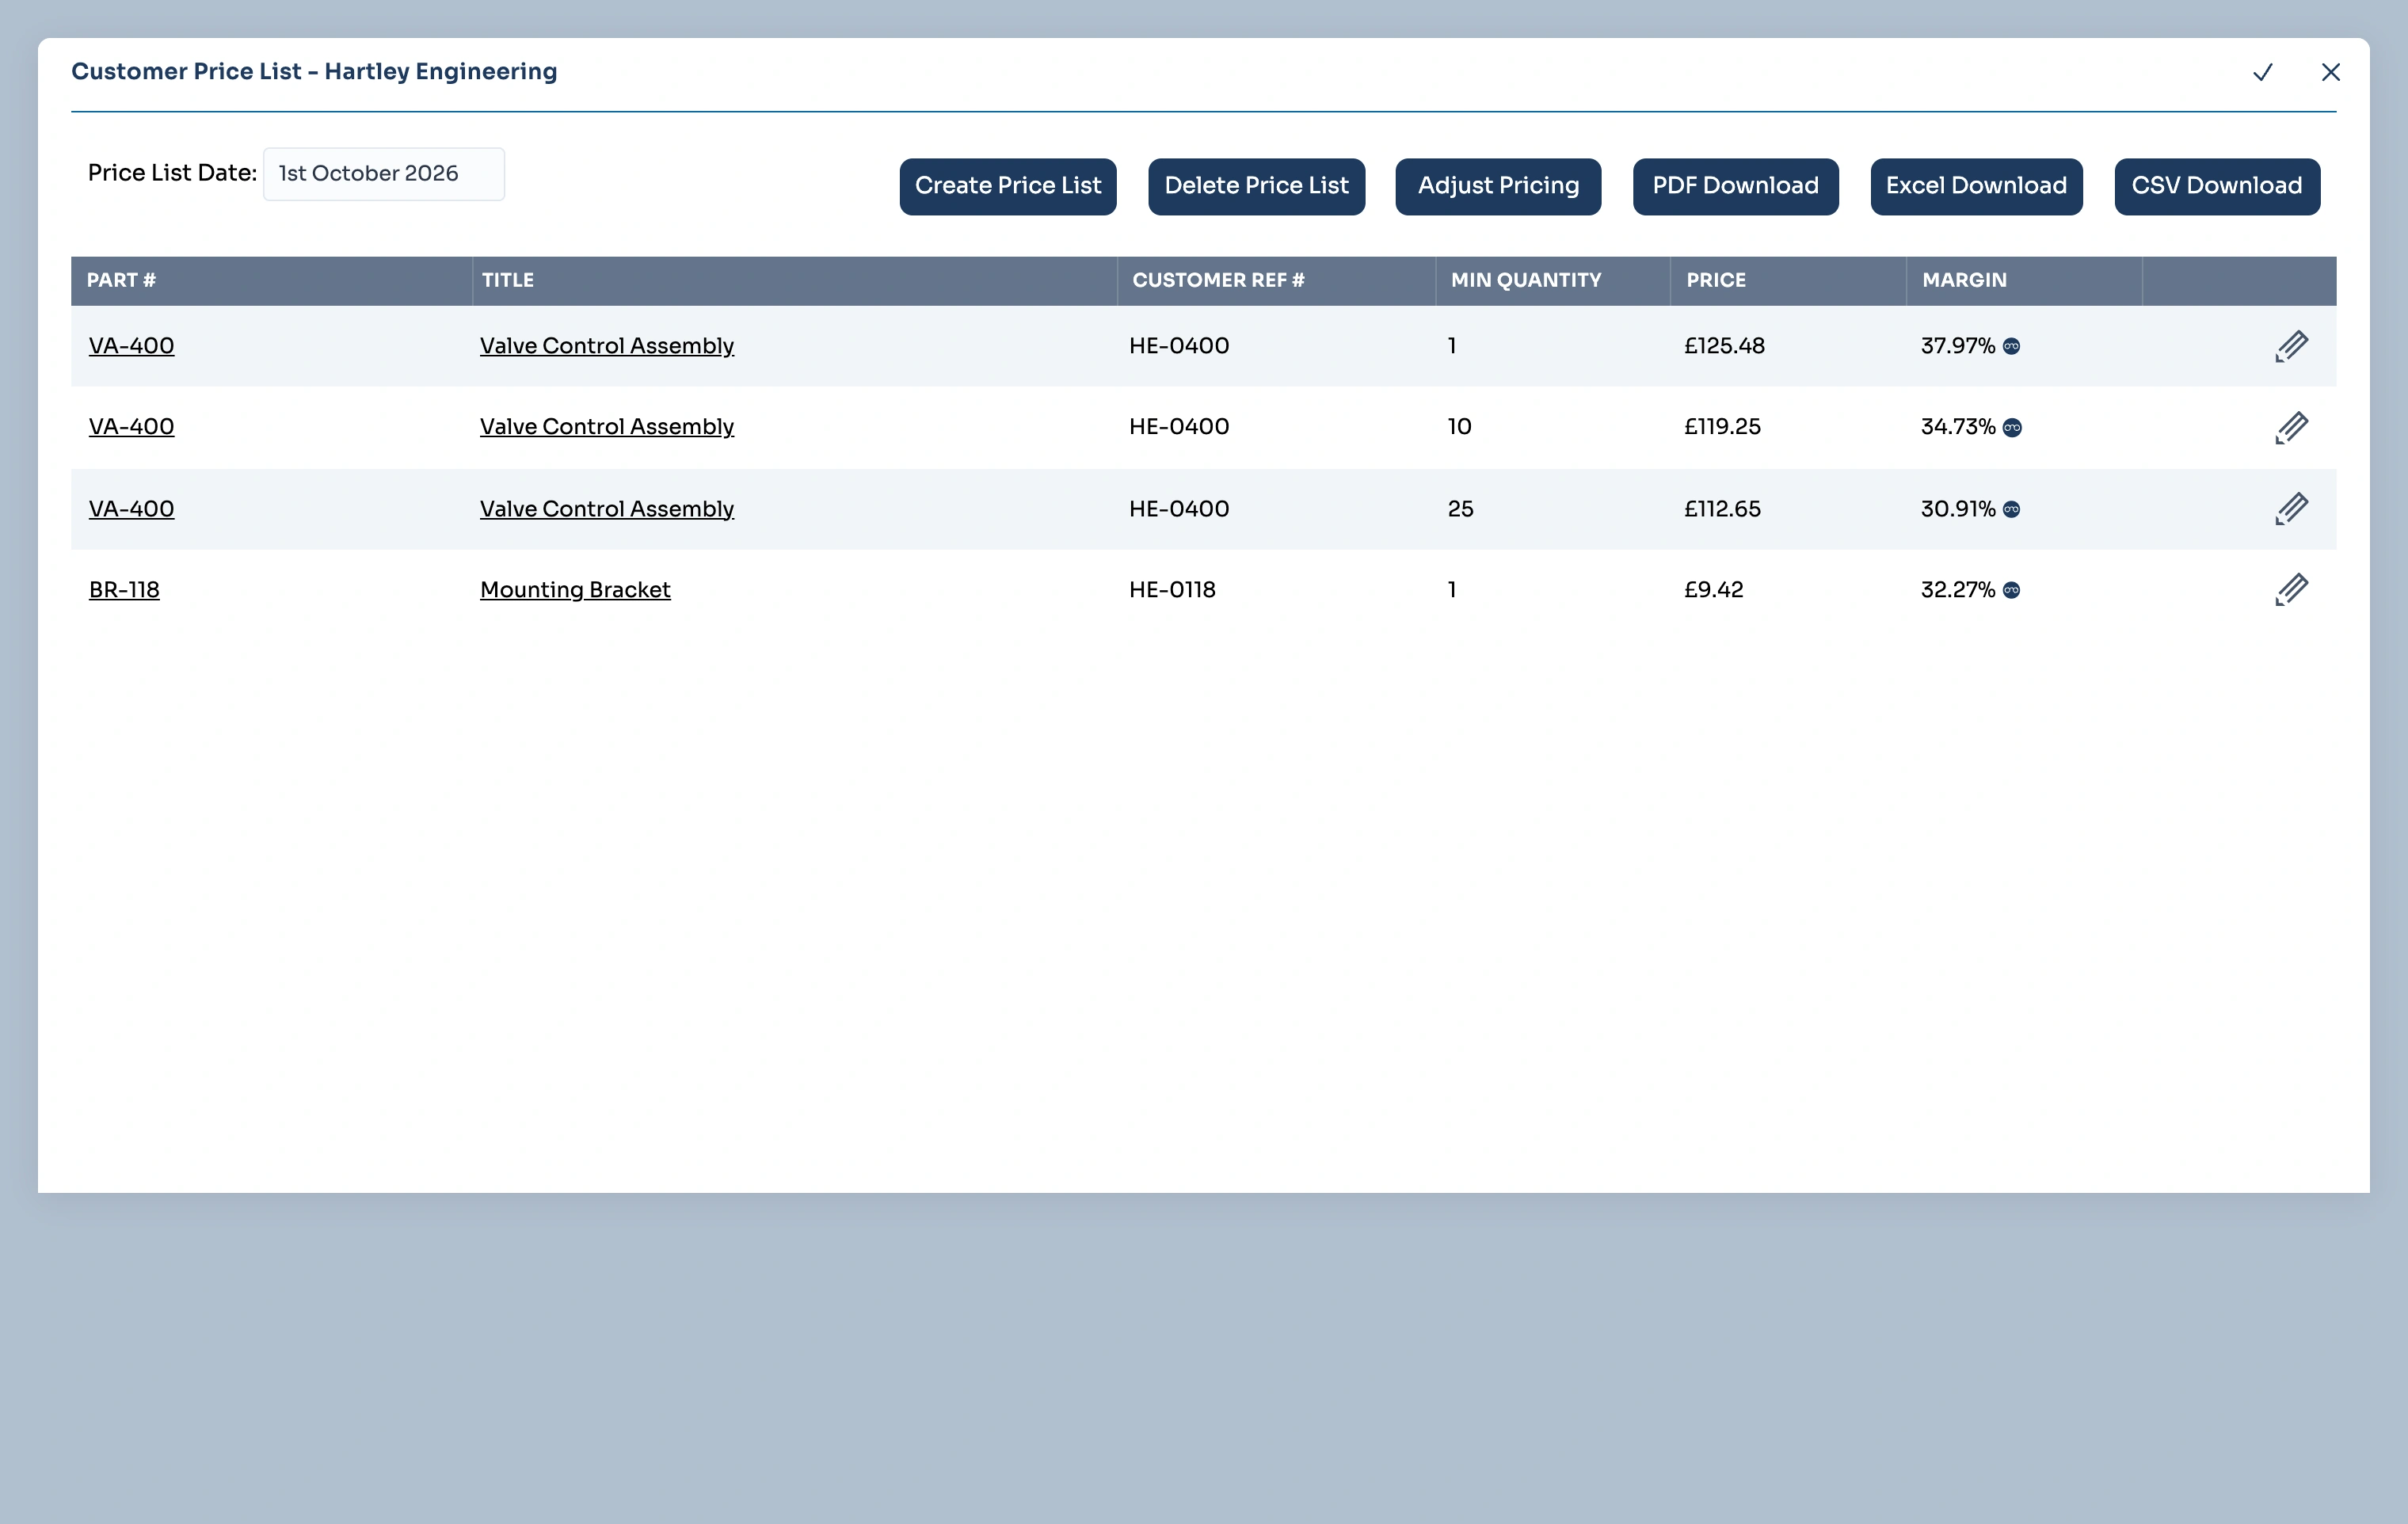This screenshot has width=2408, height=1524.
Task: Click info icon beside 30.91% margin
Action: point(2012,509)
